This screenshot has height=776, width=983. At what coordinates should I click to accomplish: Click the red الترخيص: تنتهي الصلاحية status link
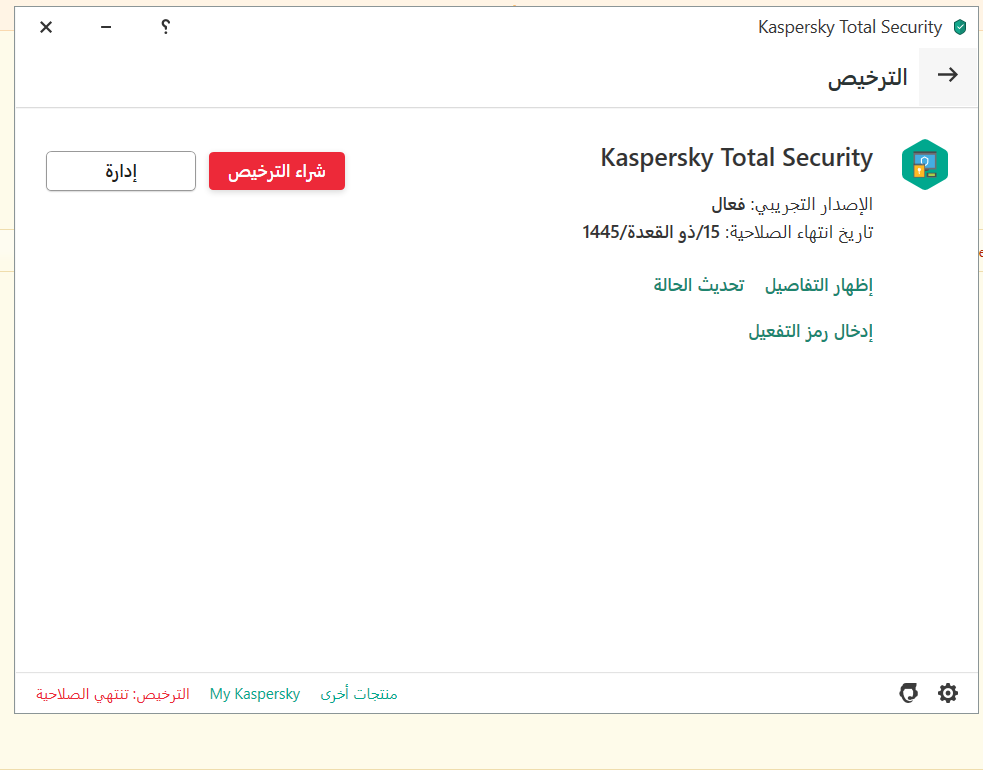coord(113,694)
